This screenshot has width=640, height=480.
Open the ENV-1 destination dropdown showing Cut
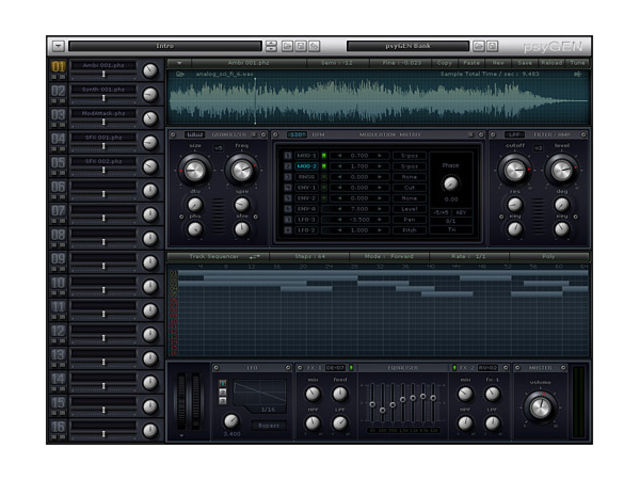coord(409,187)
